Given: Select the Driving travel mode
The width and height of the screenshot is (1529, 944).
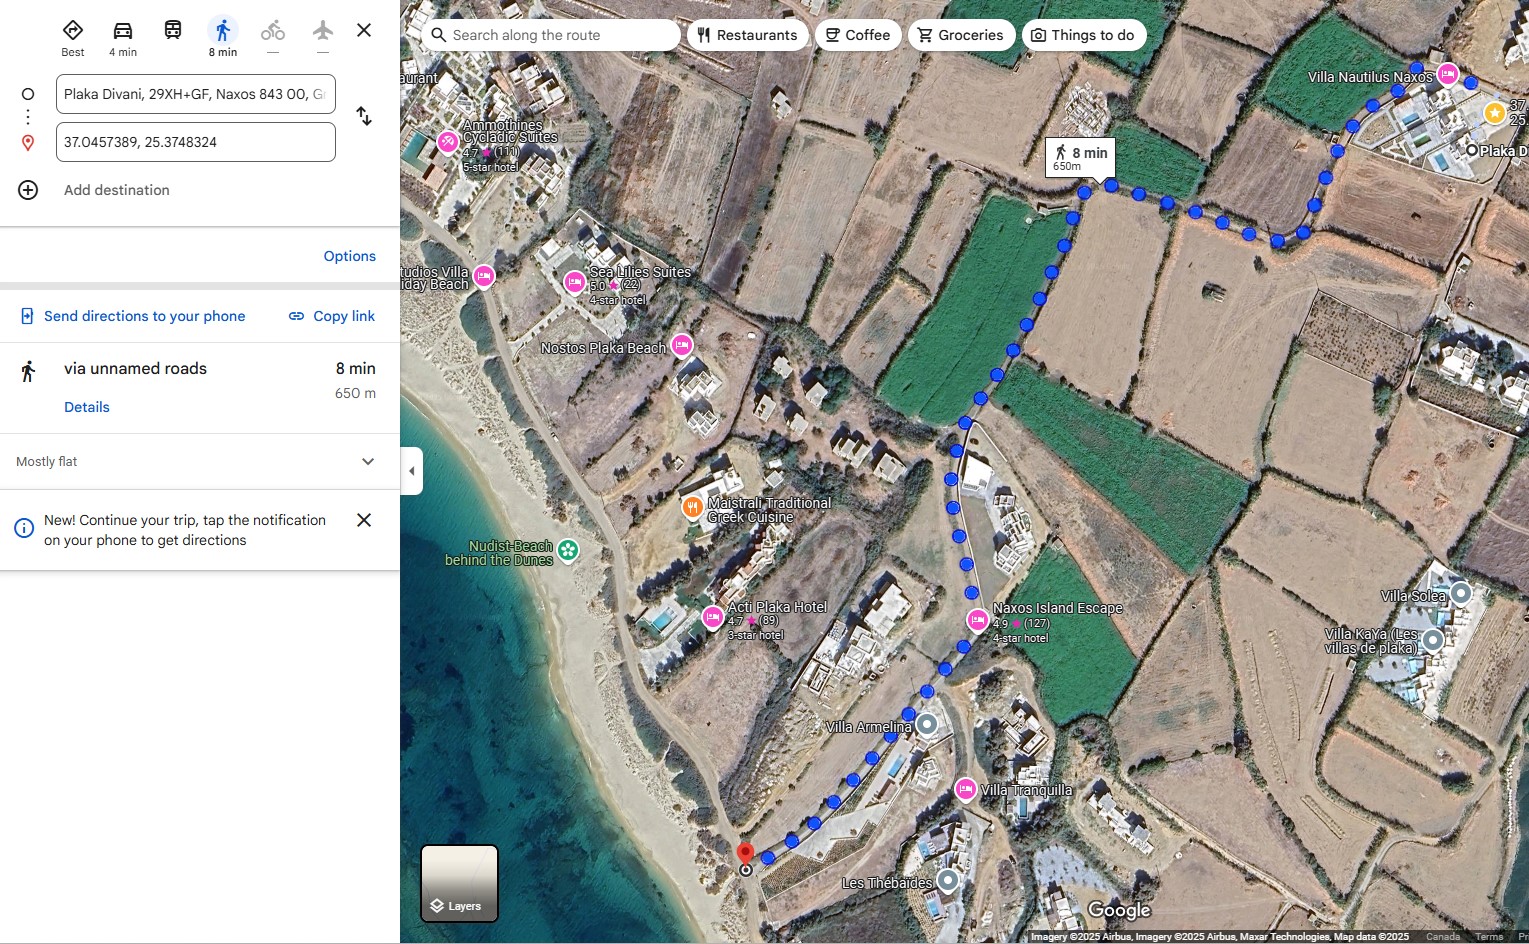Looking at the screenshot, I should [123, 37].
